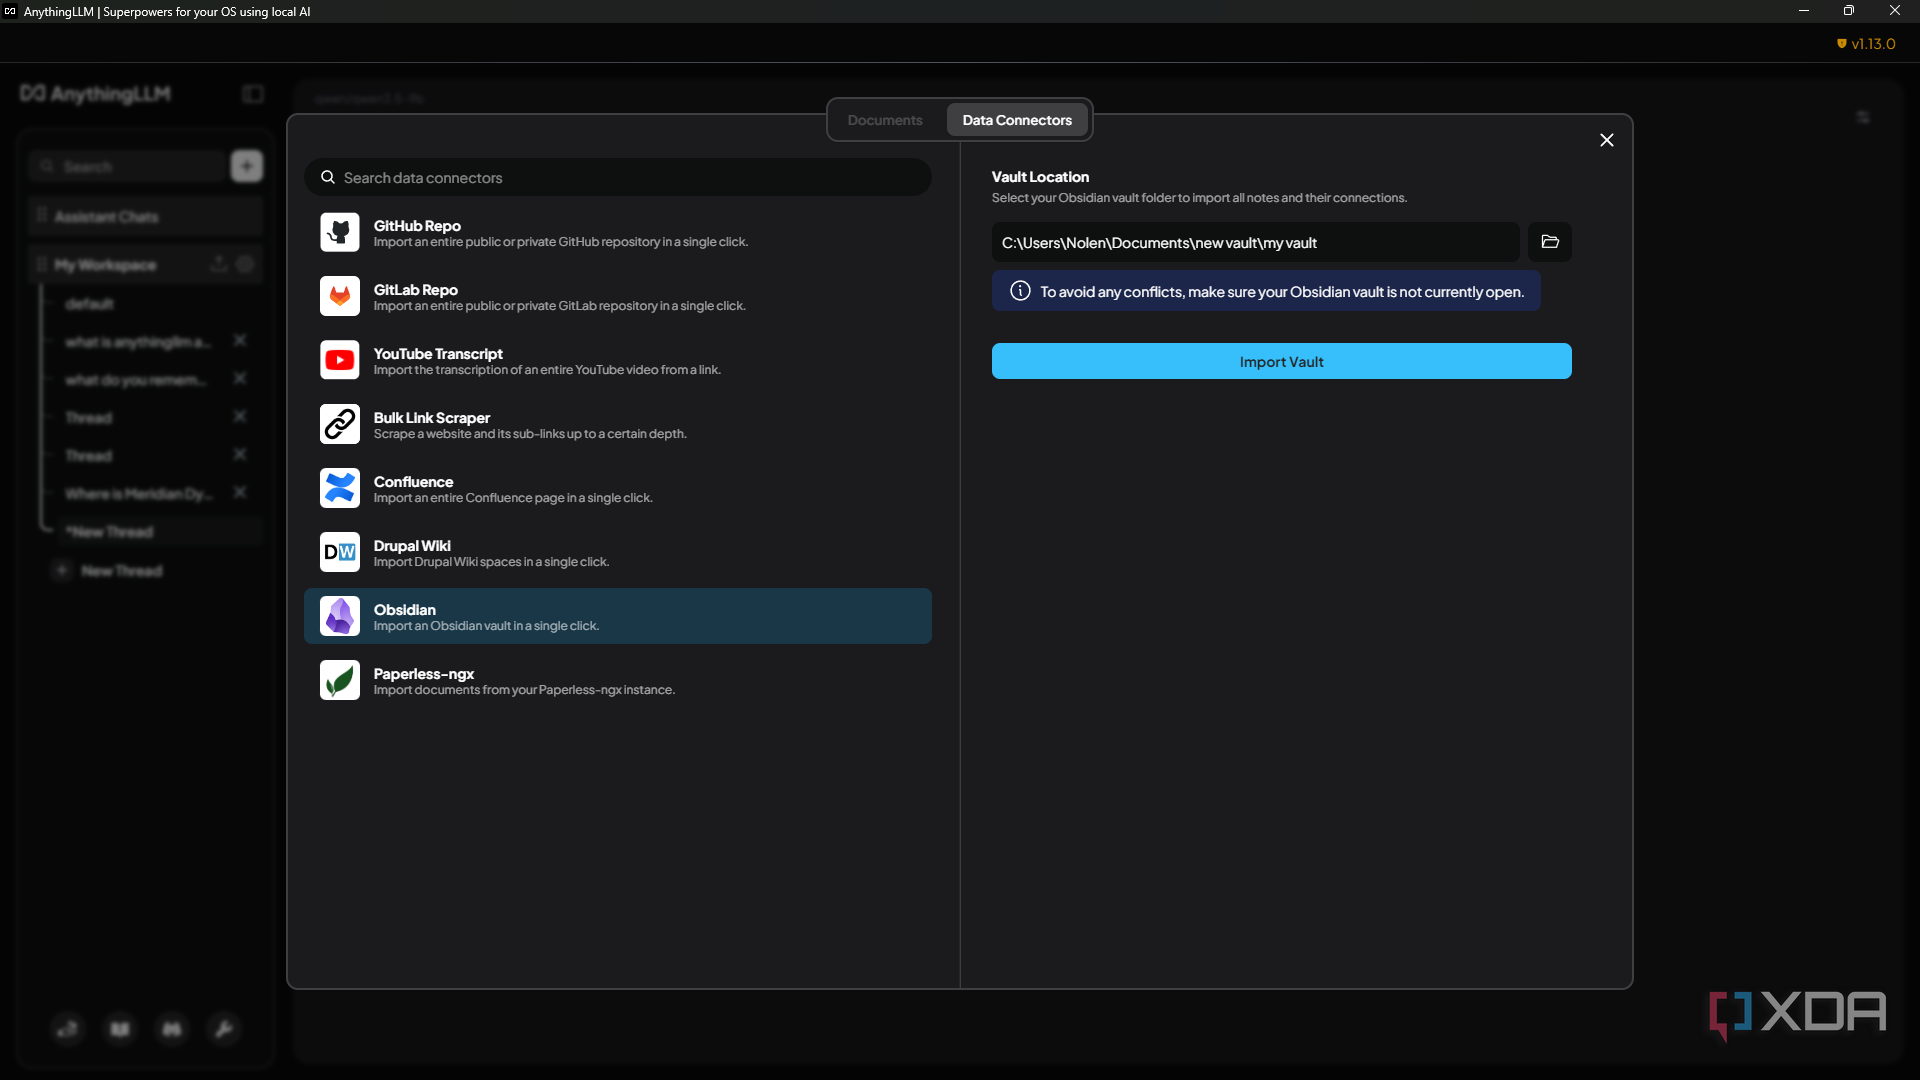This screenshot has height=1080, width=1920.
Task: Open the Bulk Link Scraper chain icon
Action: (x=340, y=424)
